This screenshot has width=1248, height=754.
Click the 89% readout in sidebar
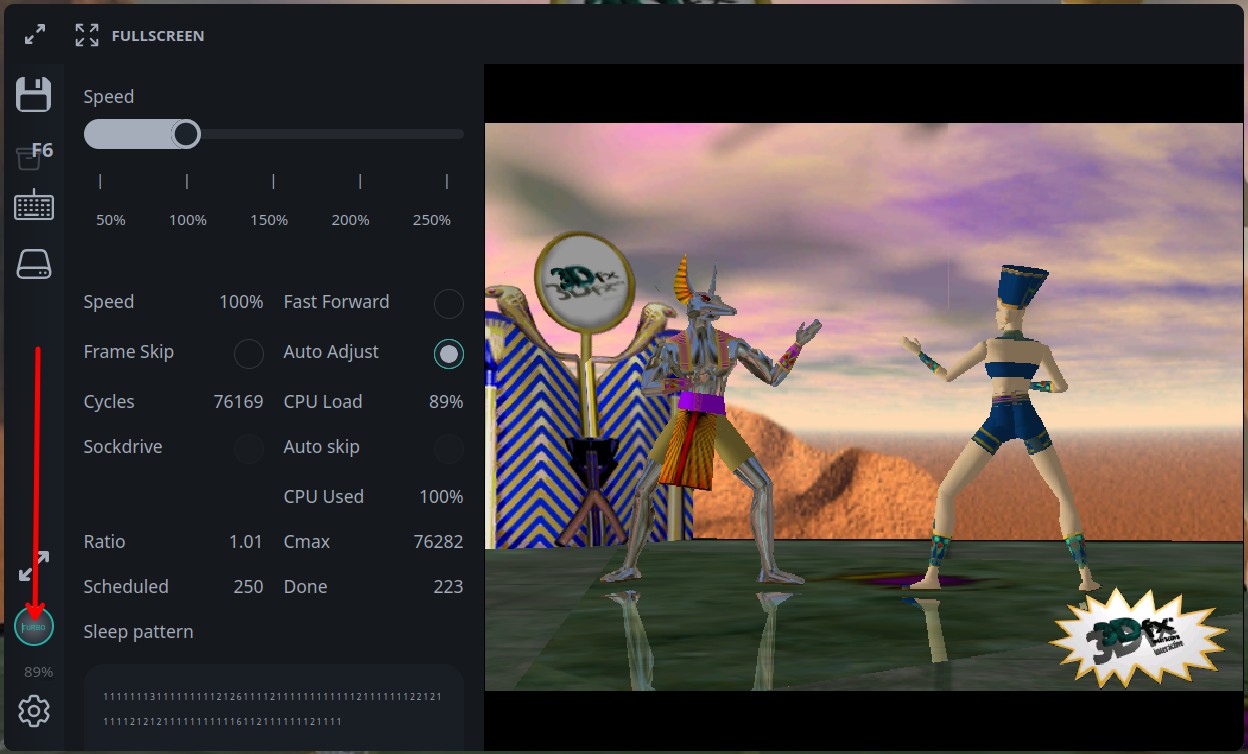39,672
